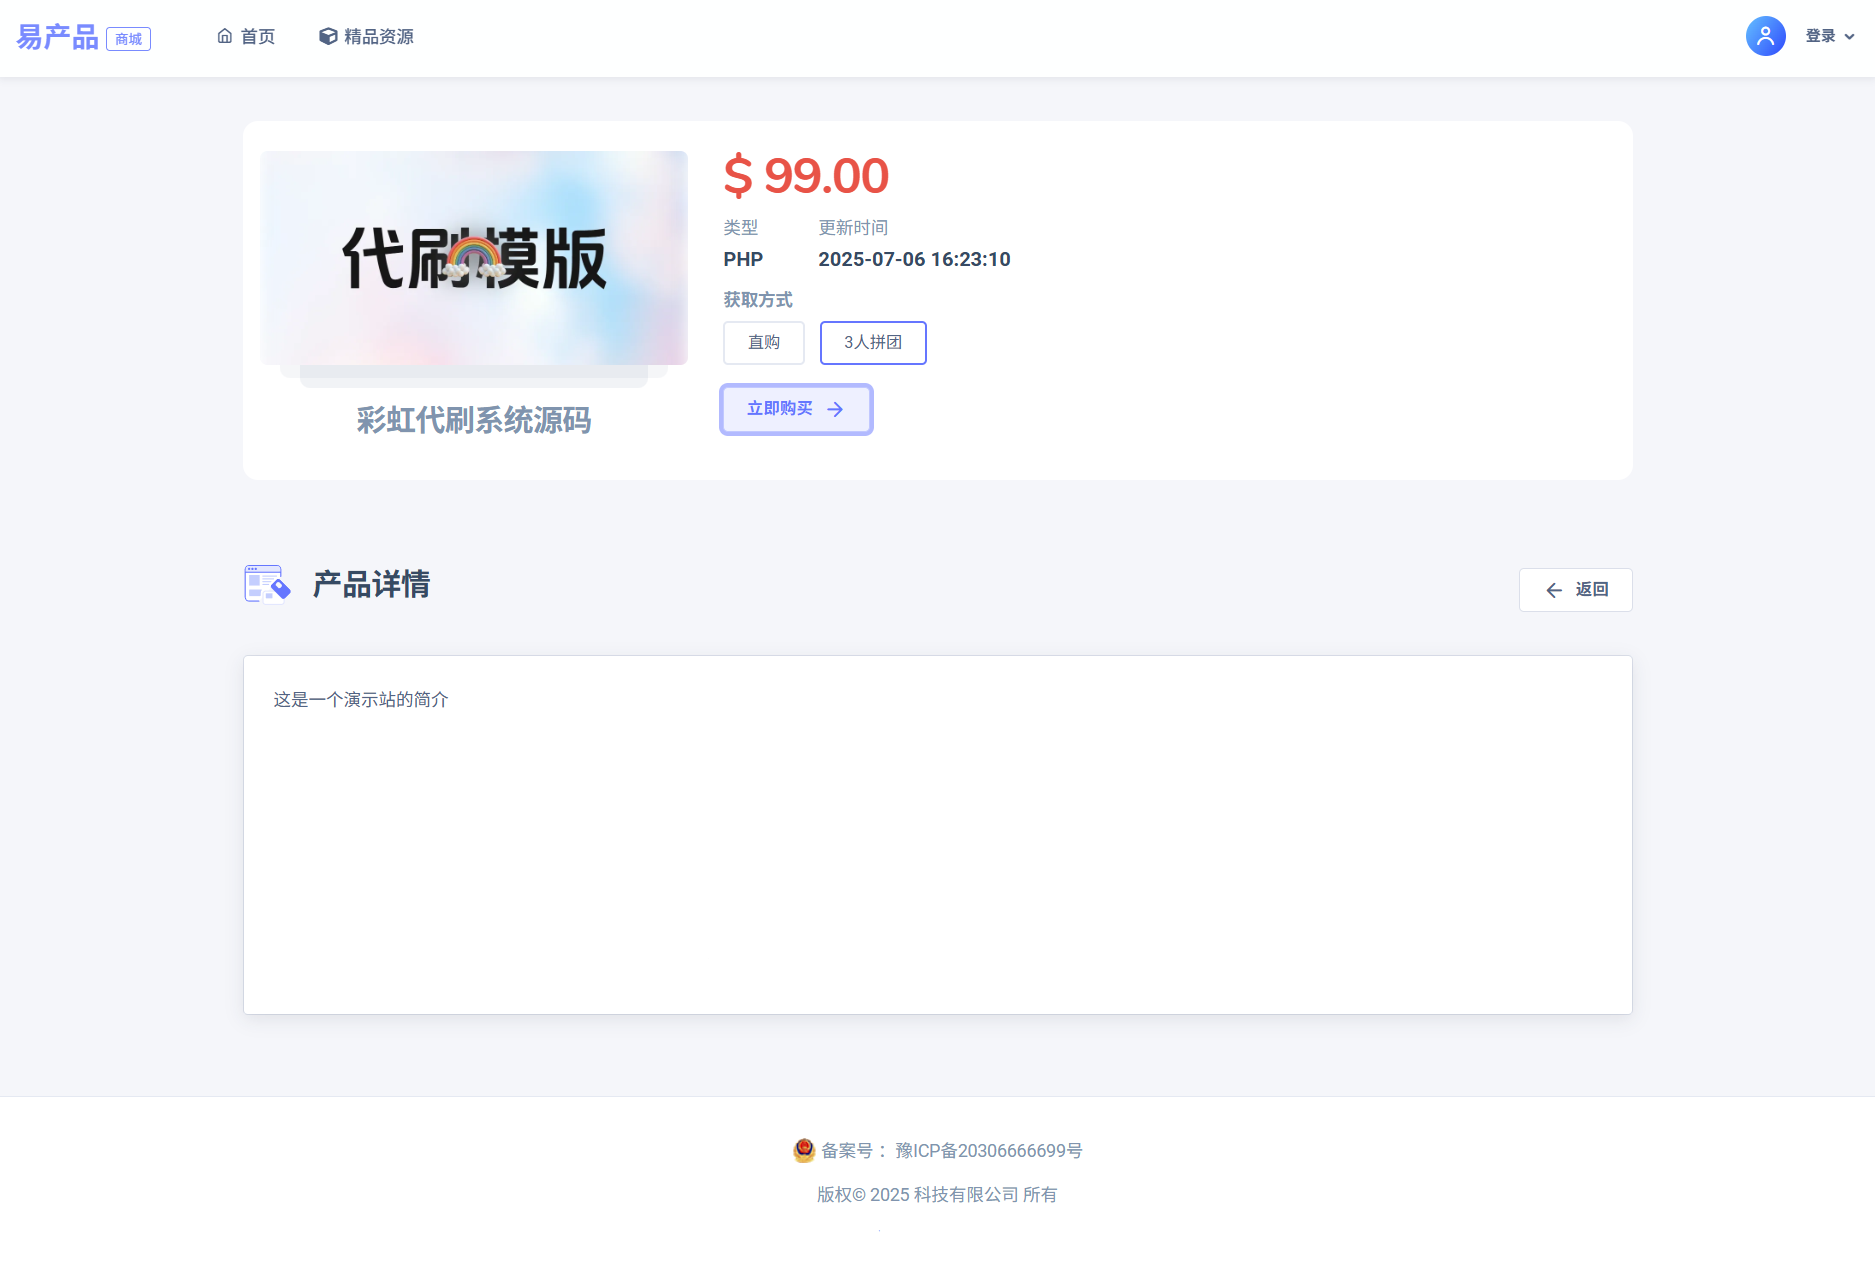The image size is (1875, 1273).
Task: Click the home icon next to 首页
Action: click(225, 35)
